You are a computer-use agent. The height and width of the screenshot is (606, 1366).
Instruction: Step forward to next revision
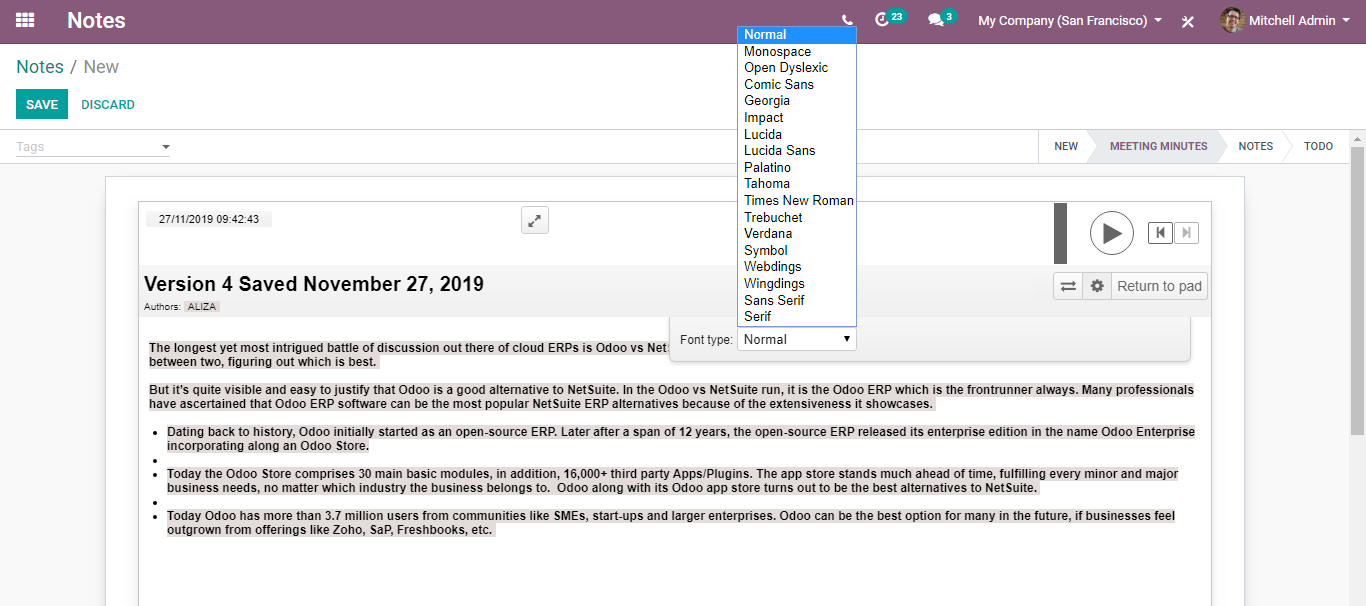coord(1186,233)
